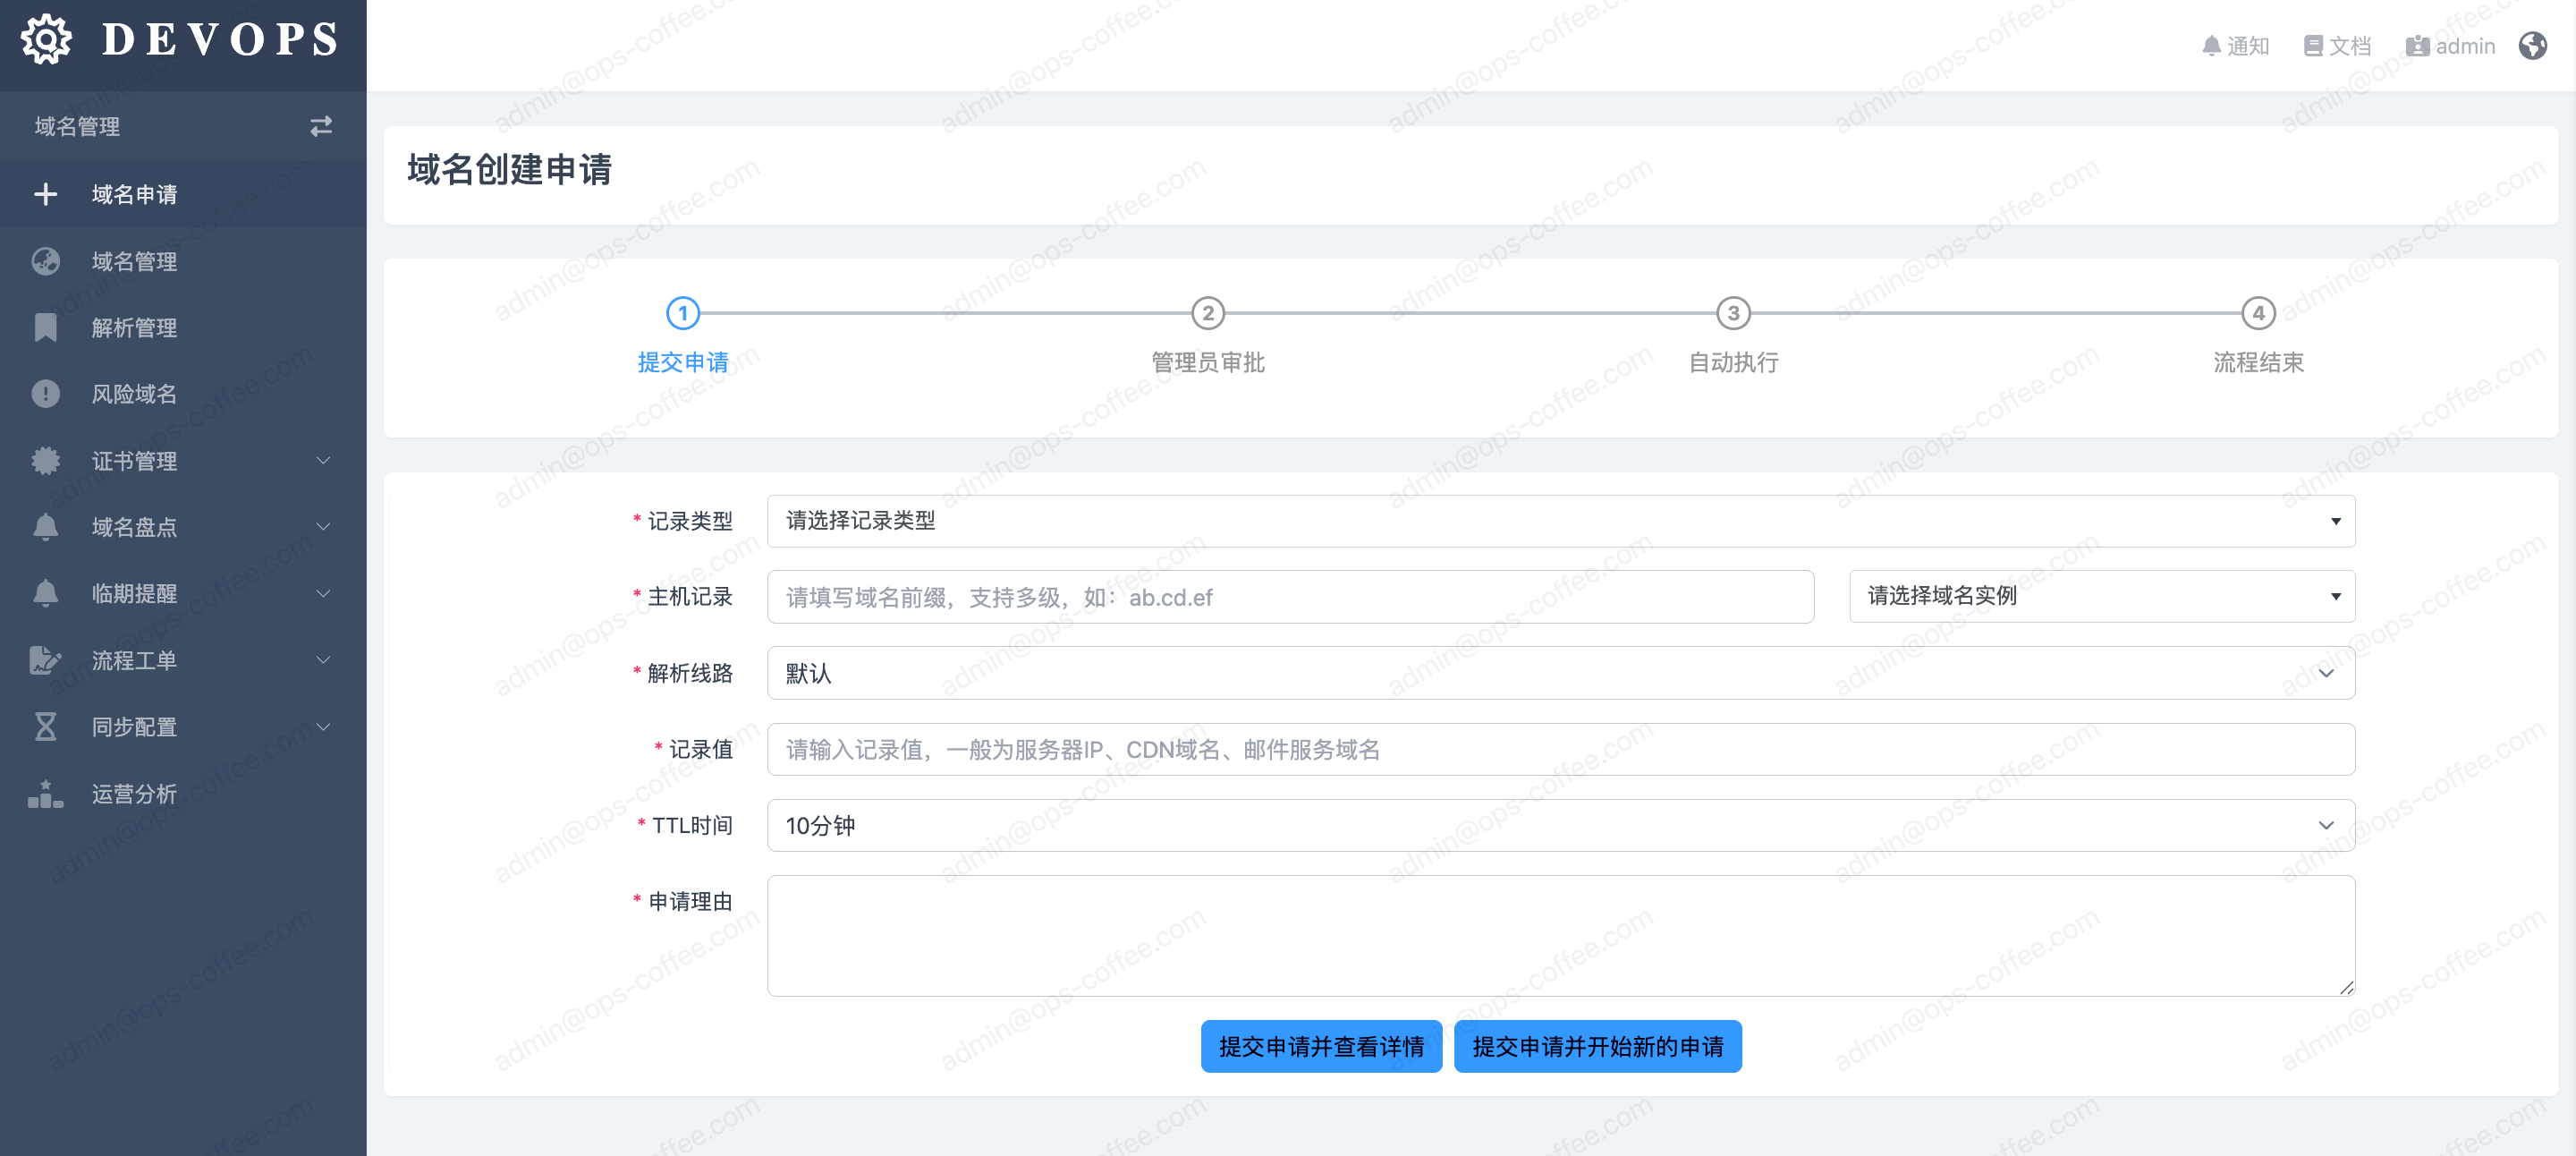Screen dimensions: 2576x1156
Task: Open the 请选择域名实例 dropdown
Action: (x=2101, y=596)
